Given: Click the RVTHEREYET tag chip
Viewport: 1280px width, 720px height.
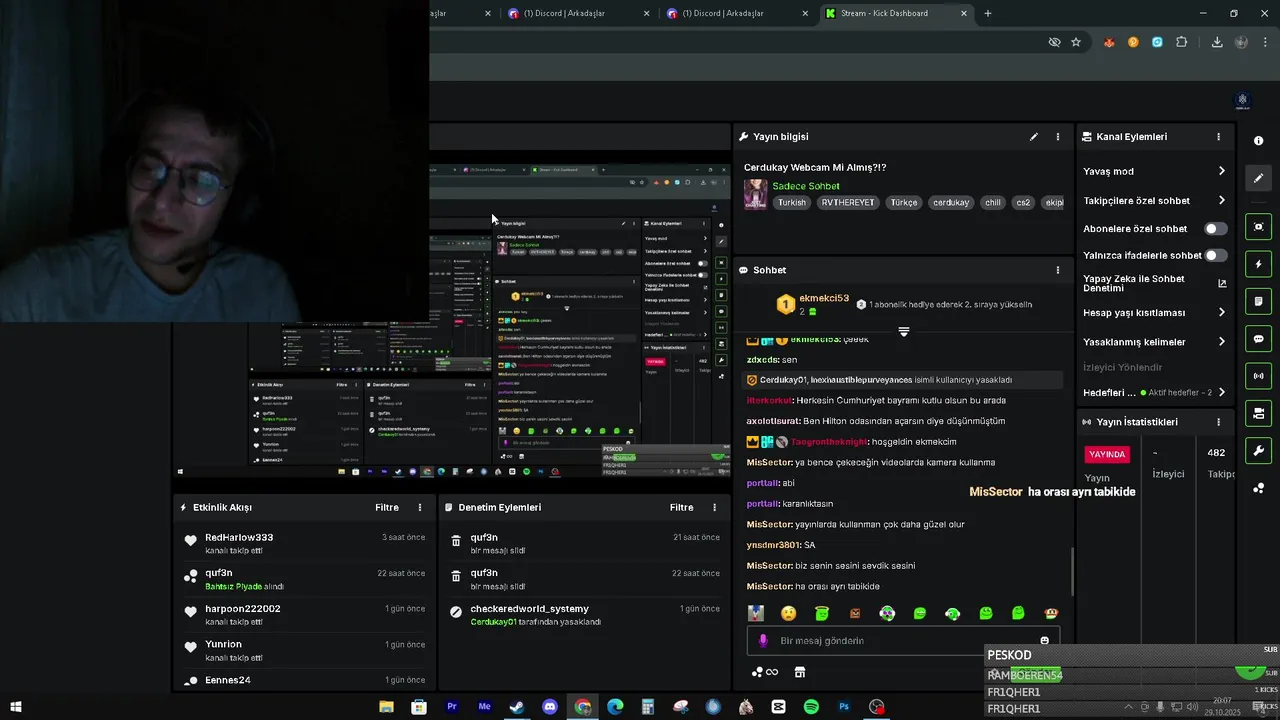Looking at the screenshot, I should click(848, 202).
